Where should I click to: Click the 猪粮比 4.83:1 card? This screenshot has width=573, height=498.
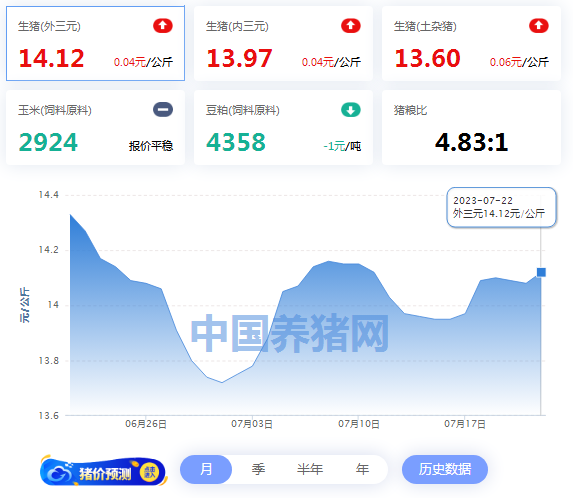471,128
